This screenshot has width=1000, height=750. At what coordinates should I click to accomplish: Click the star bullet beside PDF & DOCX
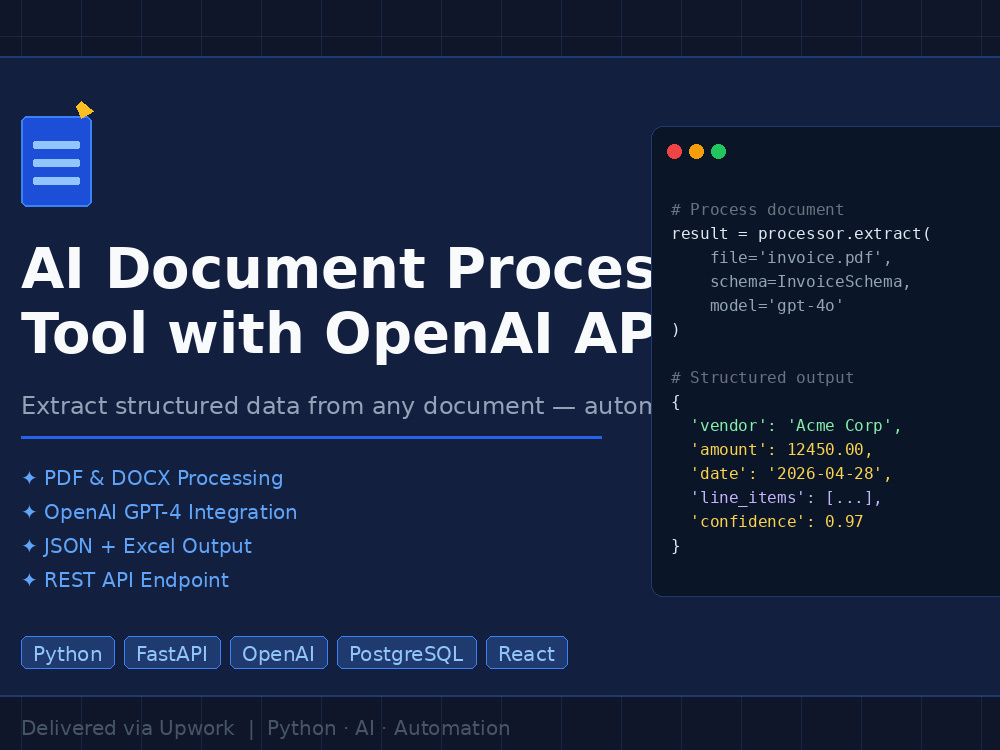(x=29, y=478)
